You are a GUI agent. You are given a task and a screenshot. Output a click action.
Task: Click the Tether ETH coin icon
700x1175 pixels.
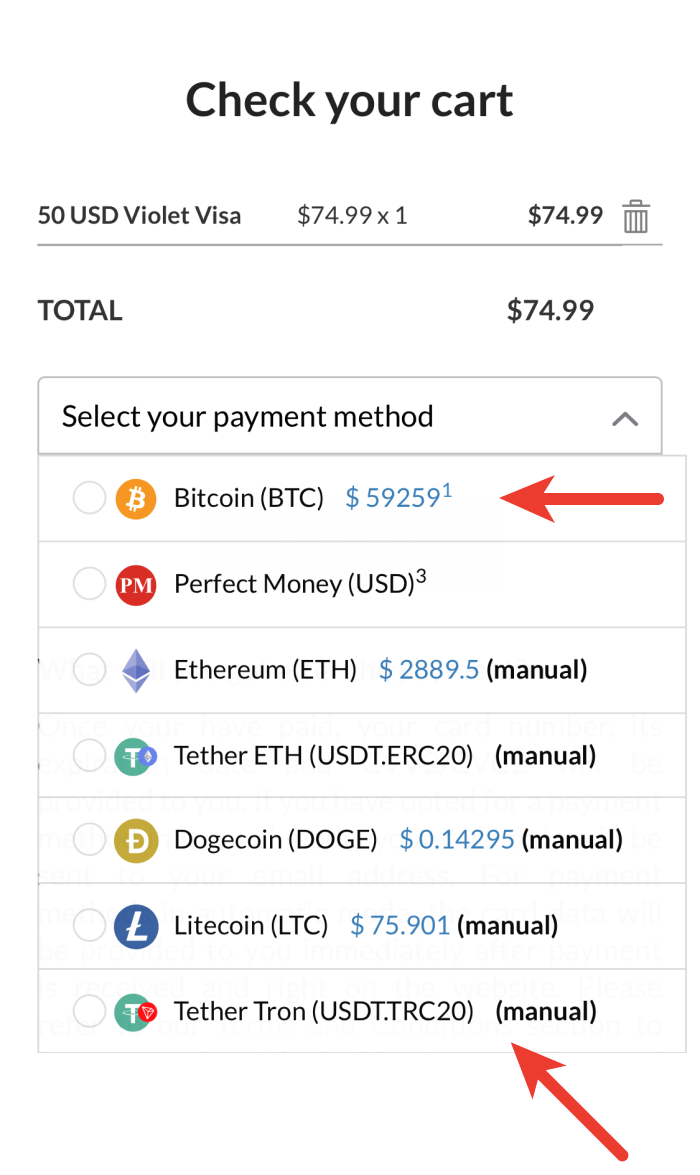point(135,756)
